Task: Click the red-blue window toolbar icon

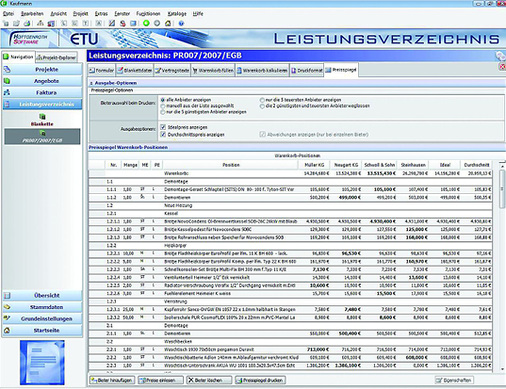Action: click(x=51, y=23)
